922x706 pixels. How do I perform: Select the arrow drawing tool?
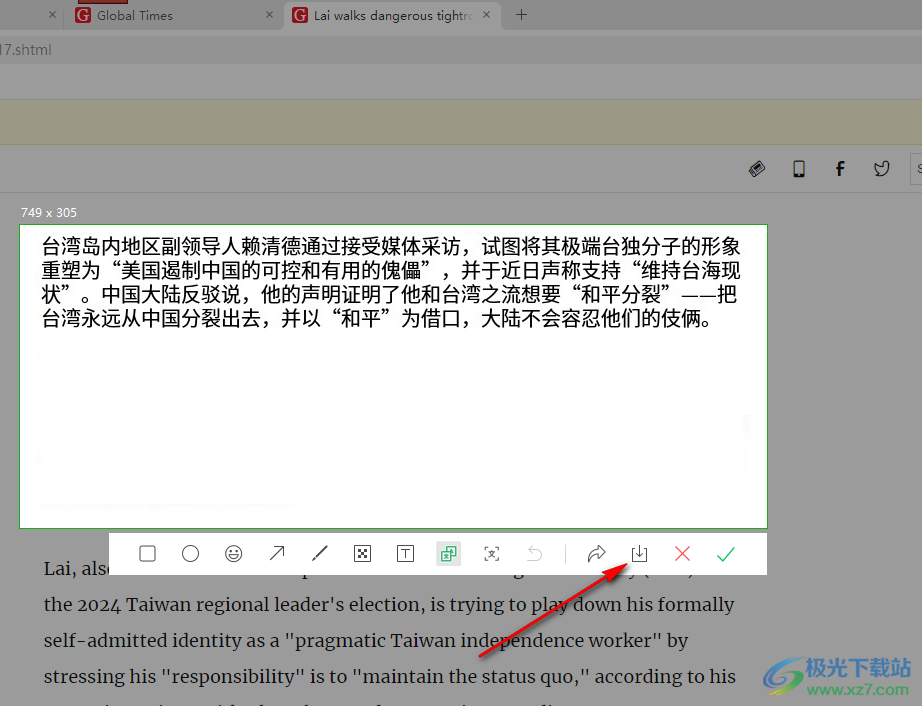[276, 553]
